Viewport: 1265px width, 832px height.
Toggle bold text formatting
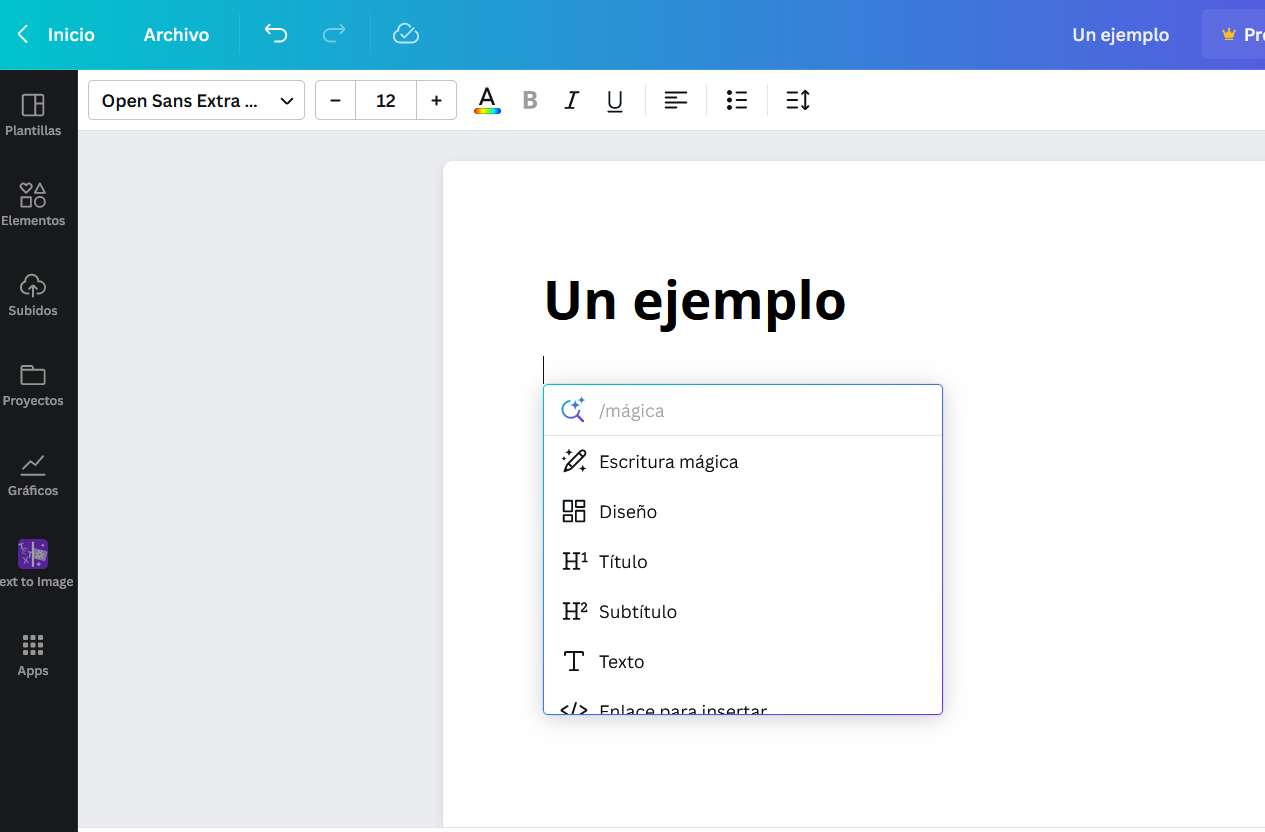530,100
